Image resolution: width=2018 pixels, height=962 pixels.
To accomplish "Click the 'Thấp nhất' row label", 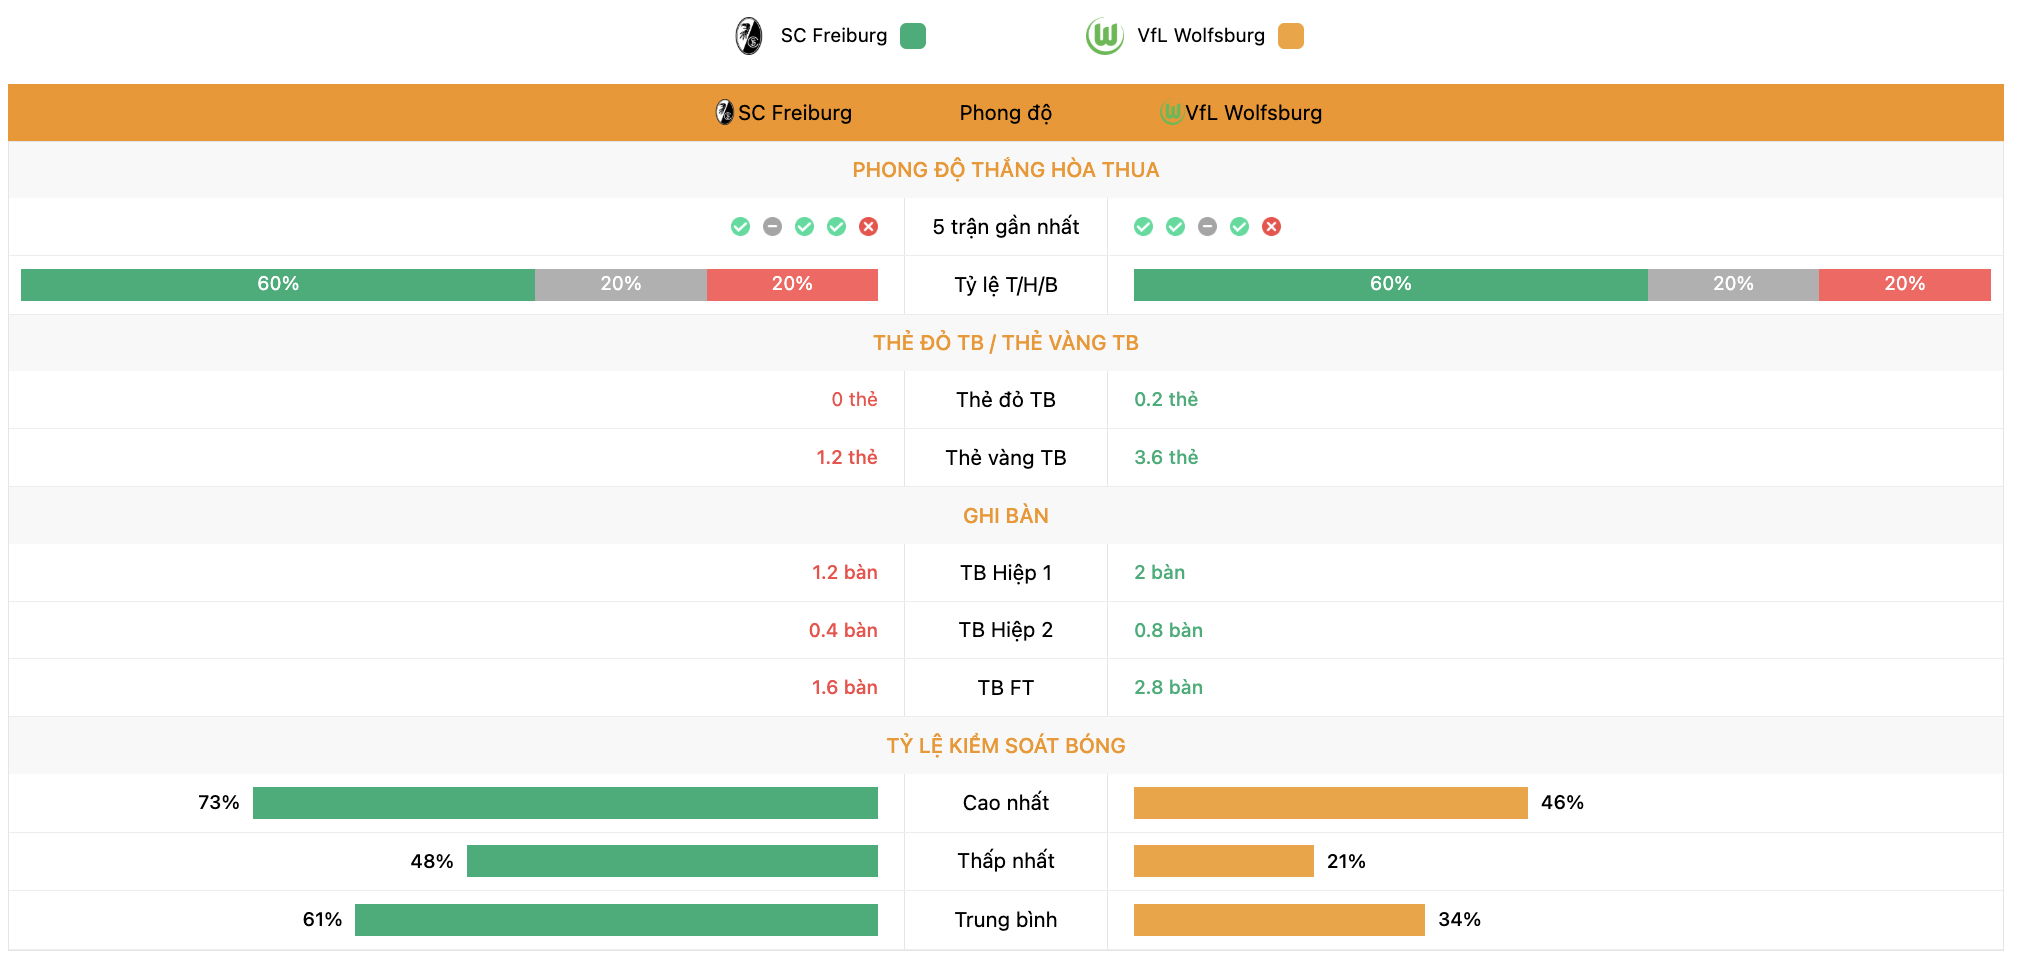I will tap(1006, 861).
